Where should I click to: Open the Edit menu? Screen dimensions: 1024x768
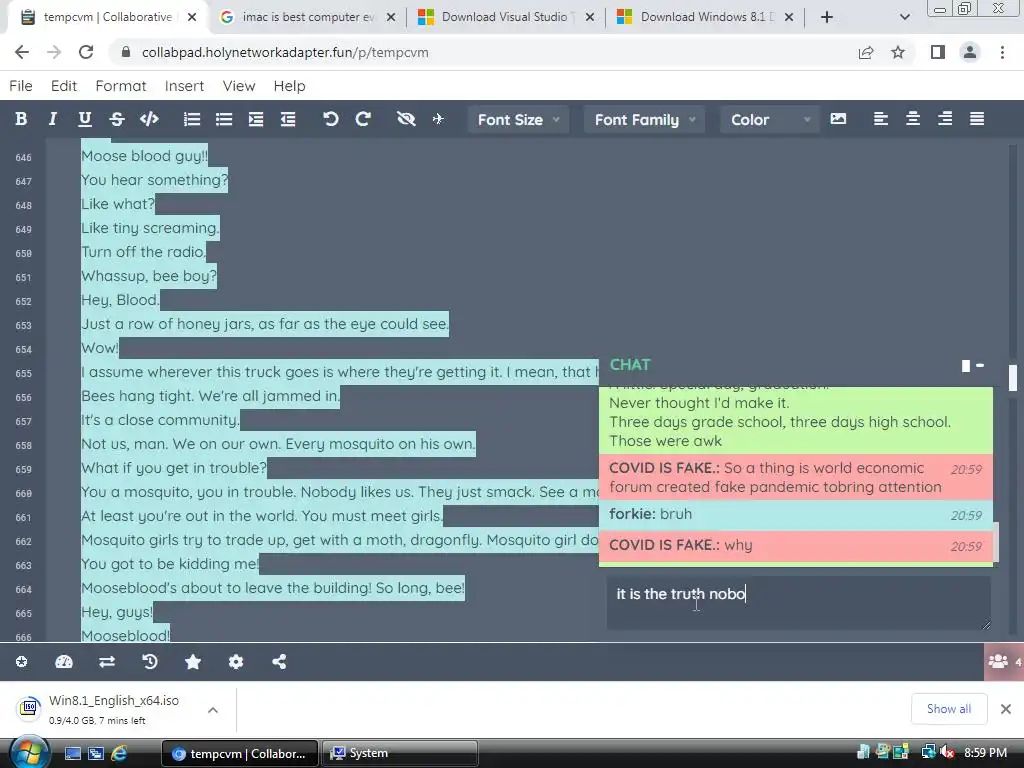pos(64,86)
